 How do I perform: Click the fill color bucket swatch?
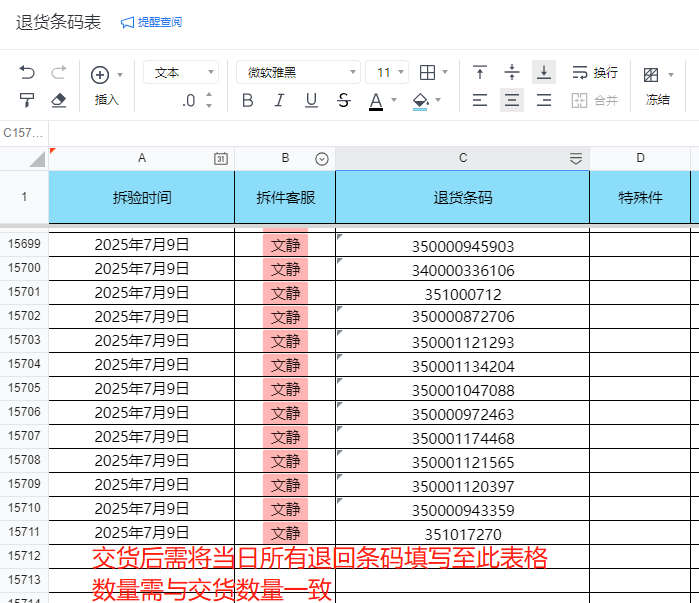point(421,100)
